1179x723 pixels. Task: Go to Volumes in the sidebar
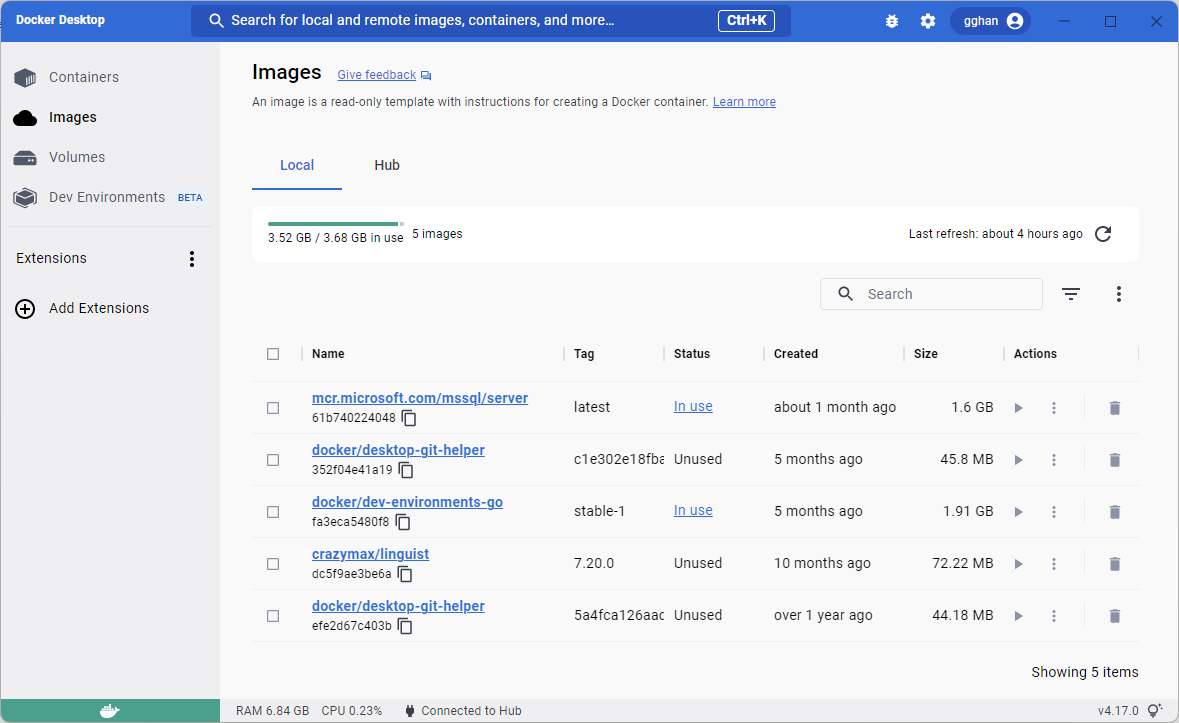[x=76, y=157]
